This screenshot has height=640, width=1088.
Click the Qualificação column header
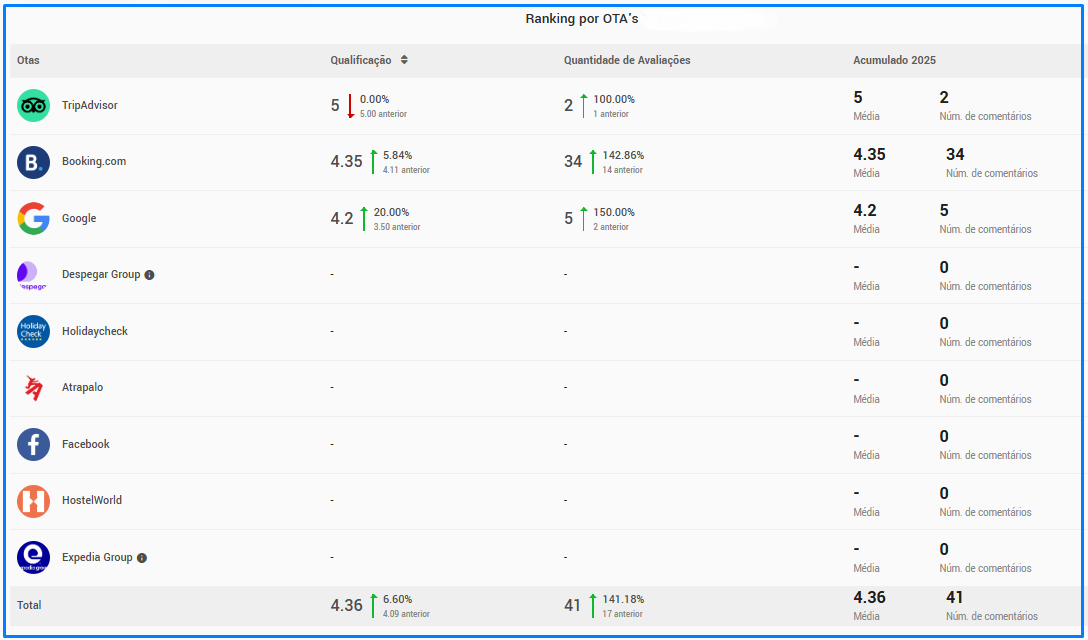[x=361, y=60]
